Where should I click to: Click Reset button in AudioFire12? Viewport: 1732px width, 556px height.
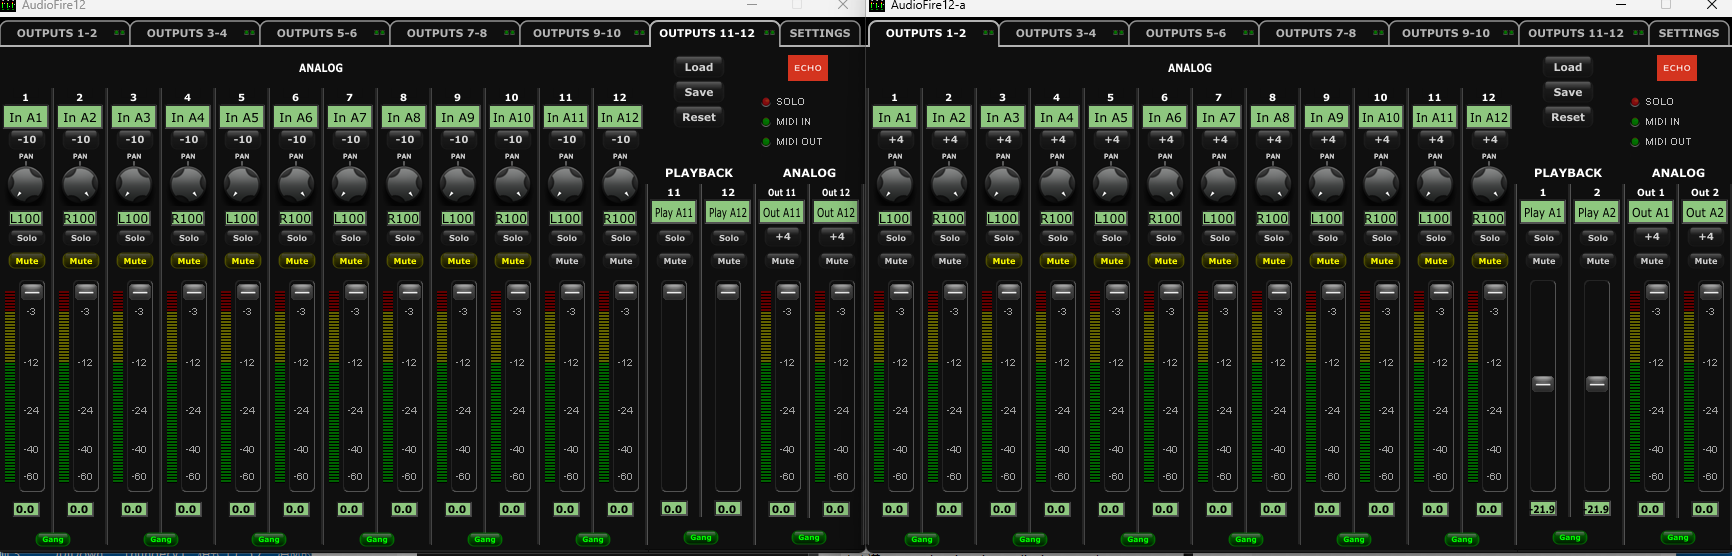699,117
